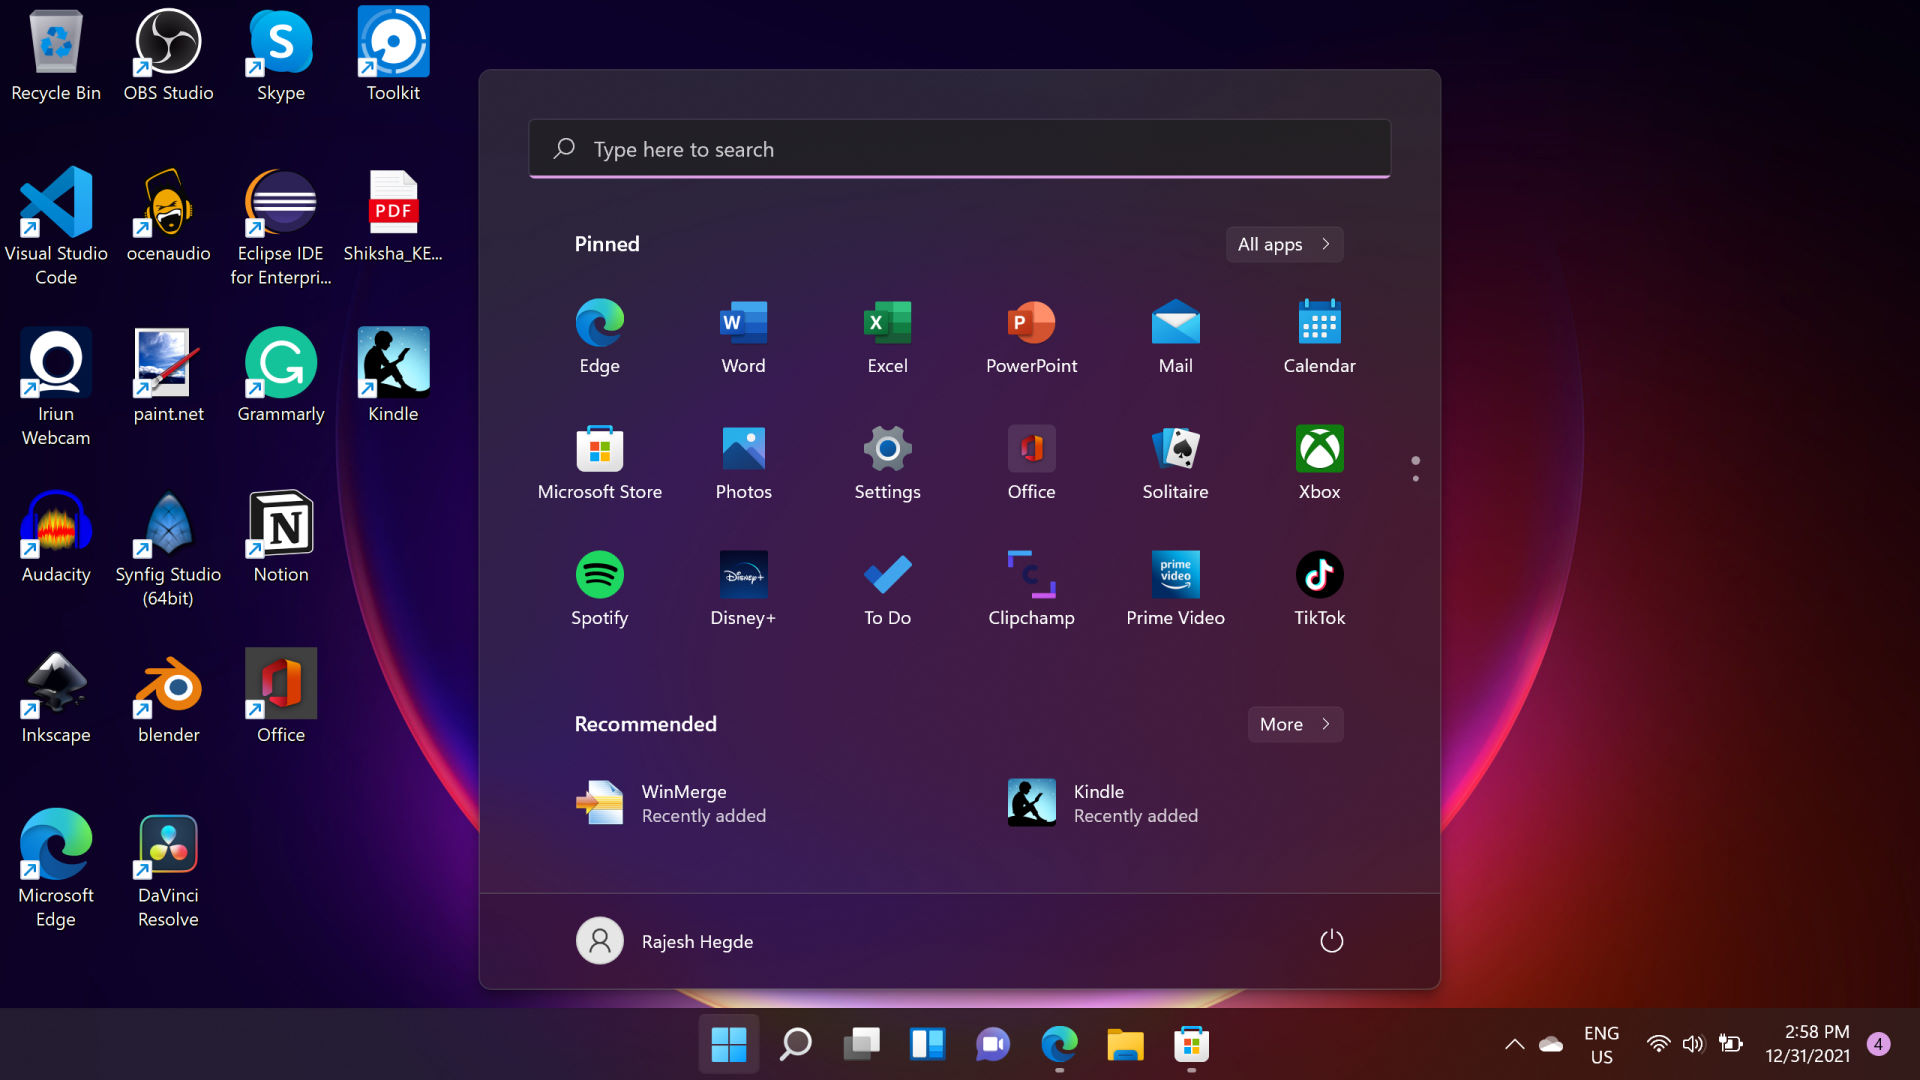Click the Type here to search field

coord(959,149)
